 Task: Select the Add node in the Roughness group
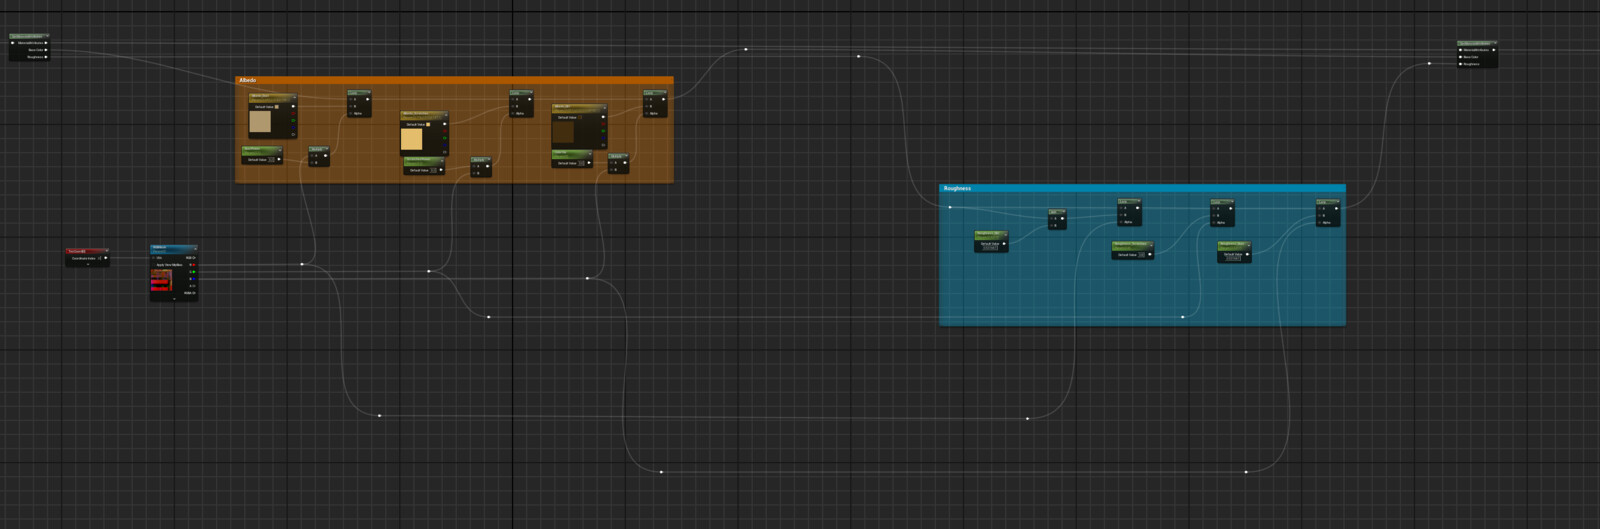pyautogui.click(x=1057, y=219)
